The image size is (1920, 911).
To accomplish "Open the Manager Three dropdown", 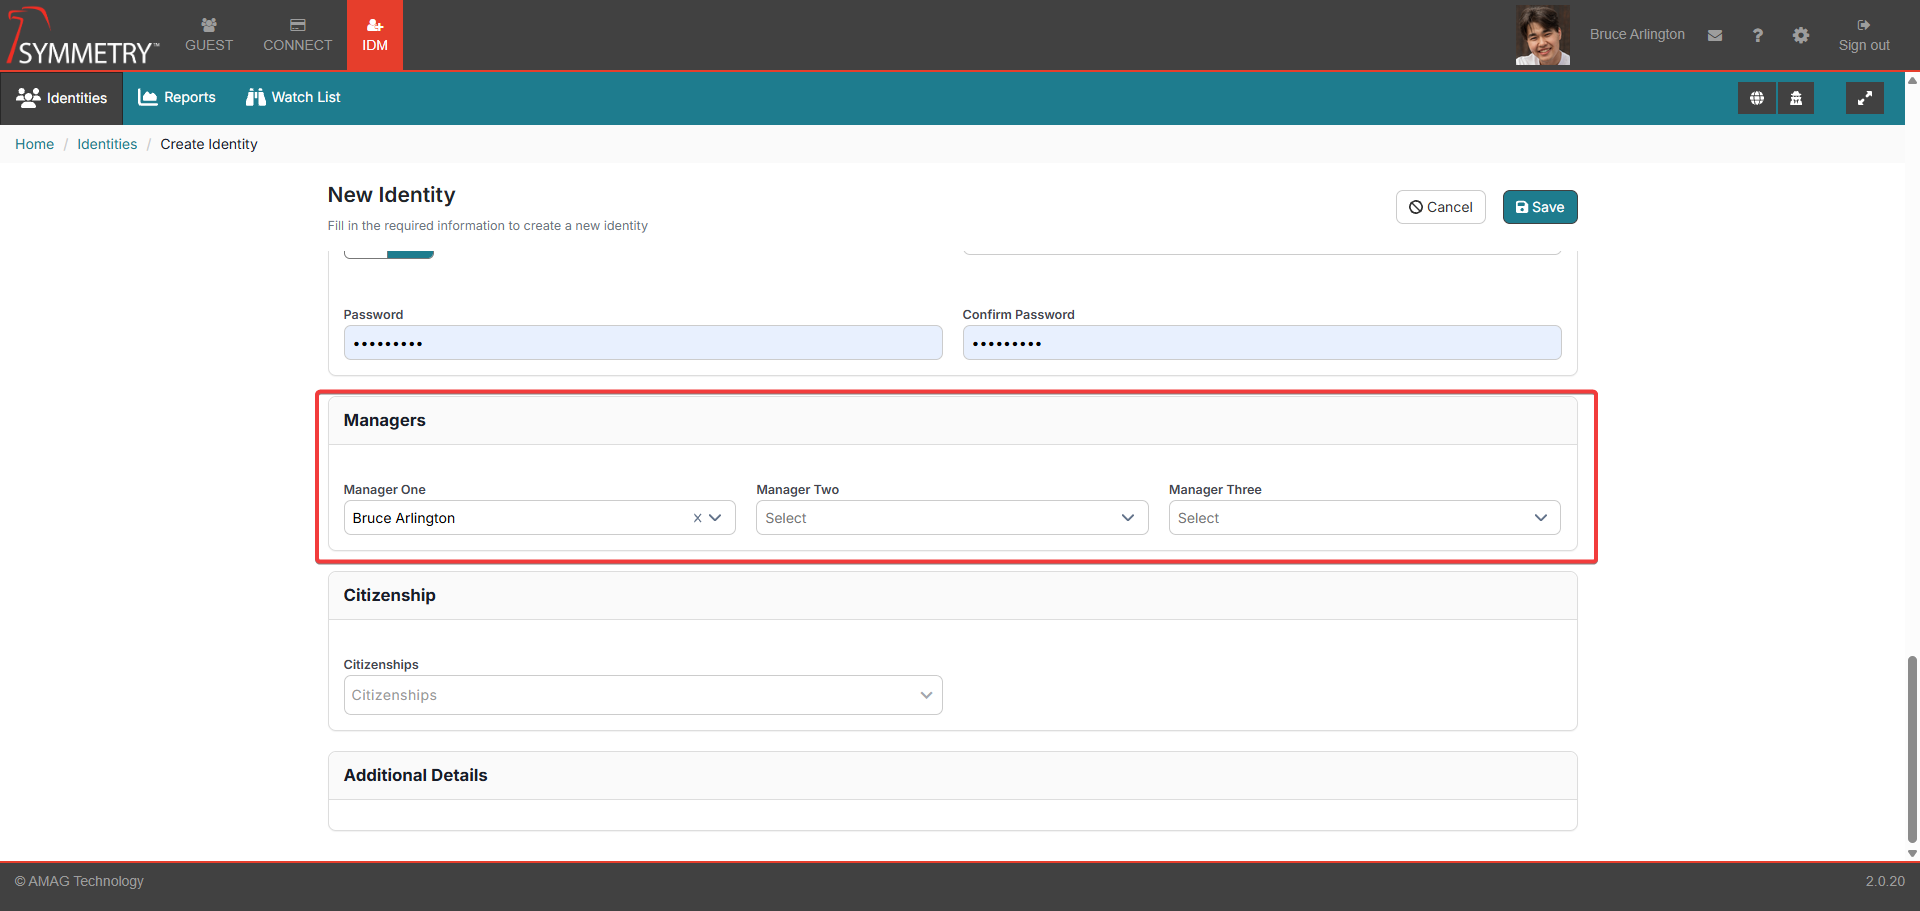I will coord(1363,518).
